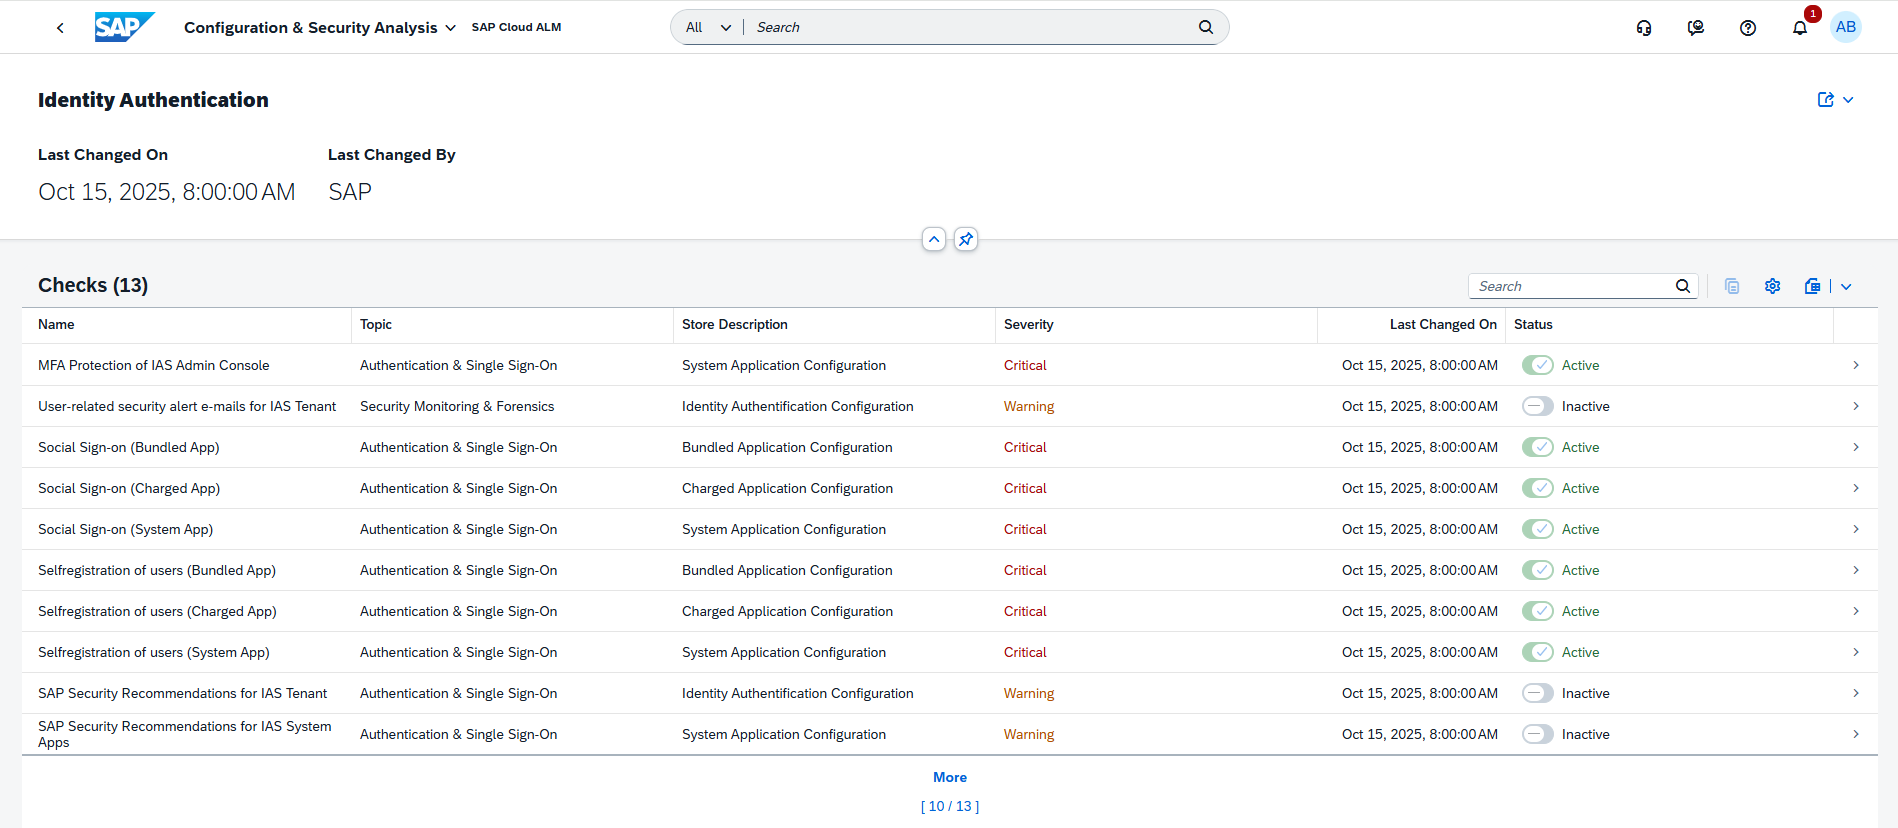Open the headset support icon
Image resolution: width=1898 pixels, height=828 pixels.
[1643, 28]
